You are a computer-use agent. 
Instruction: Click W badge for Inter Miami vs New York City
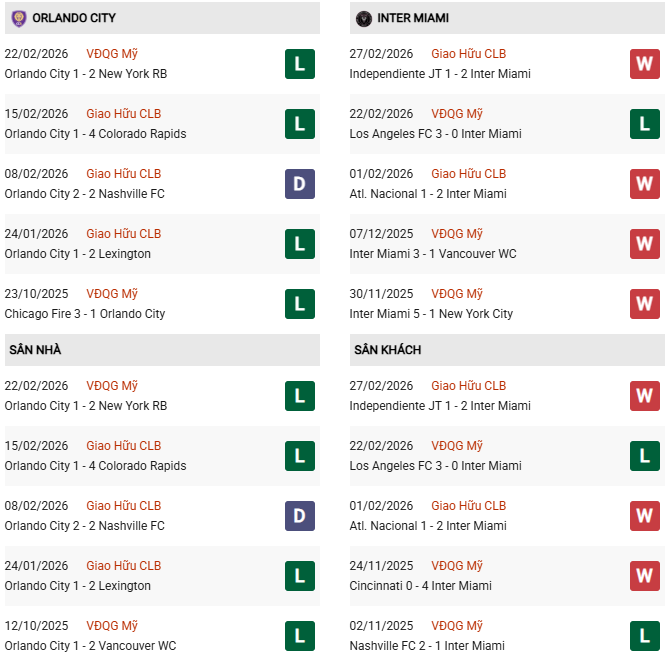[x=644, y=303]
